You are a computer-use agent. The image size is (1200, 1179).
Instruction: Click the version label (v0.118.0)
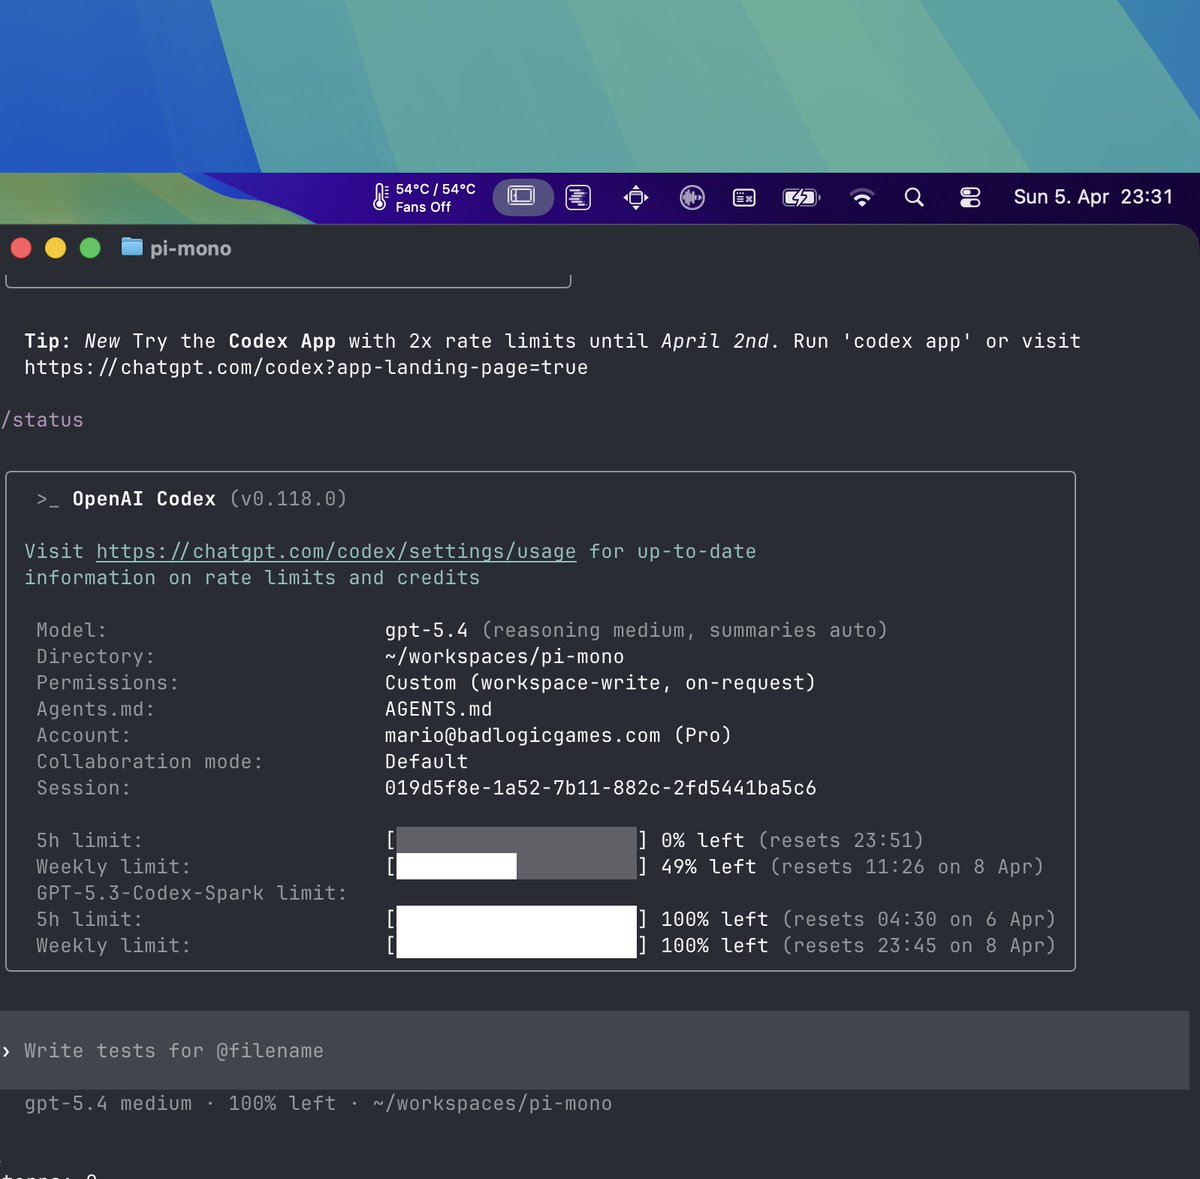pos(288,499)
